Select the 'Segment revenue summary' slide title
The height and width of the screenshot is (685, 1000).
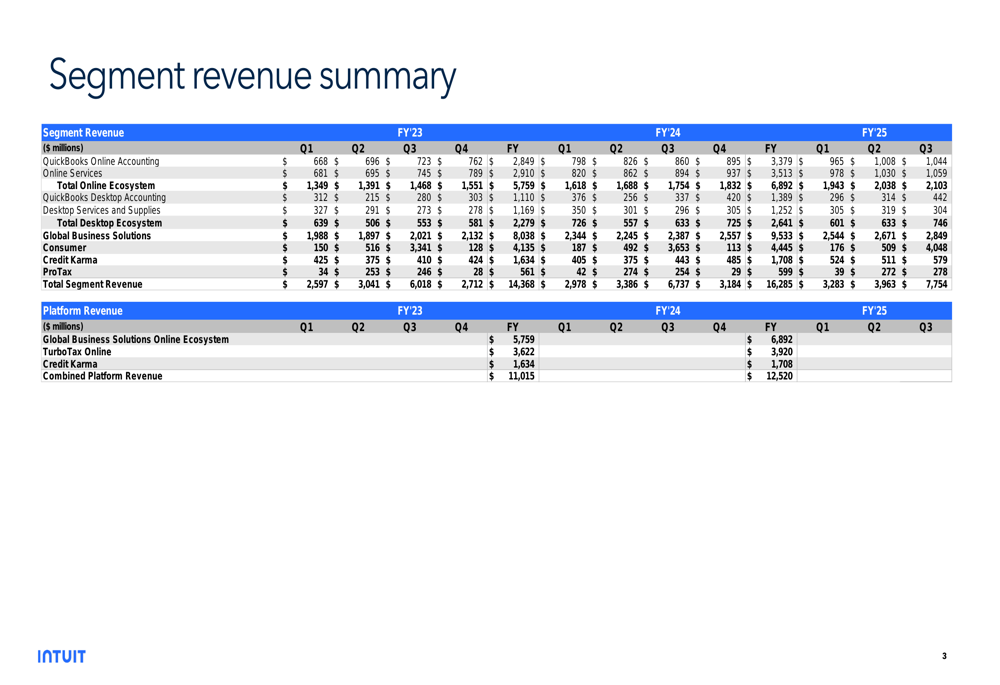point(253,77)
